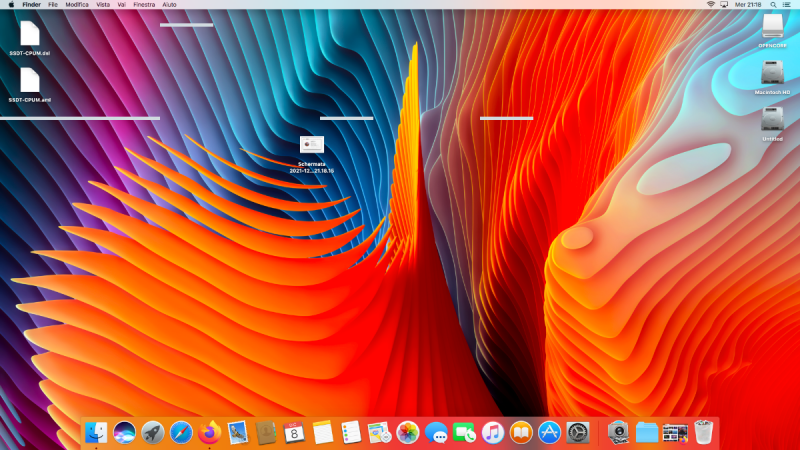Launch Siri from the Dock

tap(125, 432)
